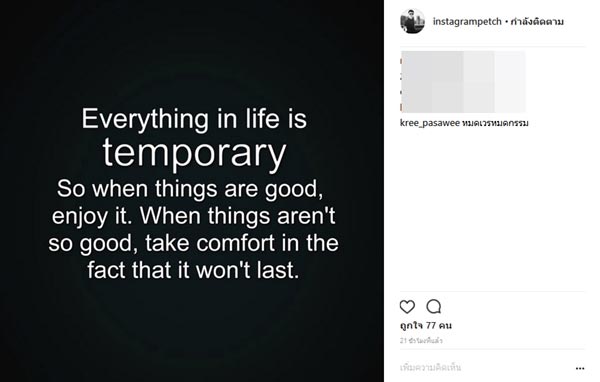
Task: Like the post with the heart icon
Action: click(407, 307)
